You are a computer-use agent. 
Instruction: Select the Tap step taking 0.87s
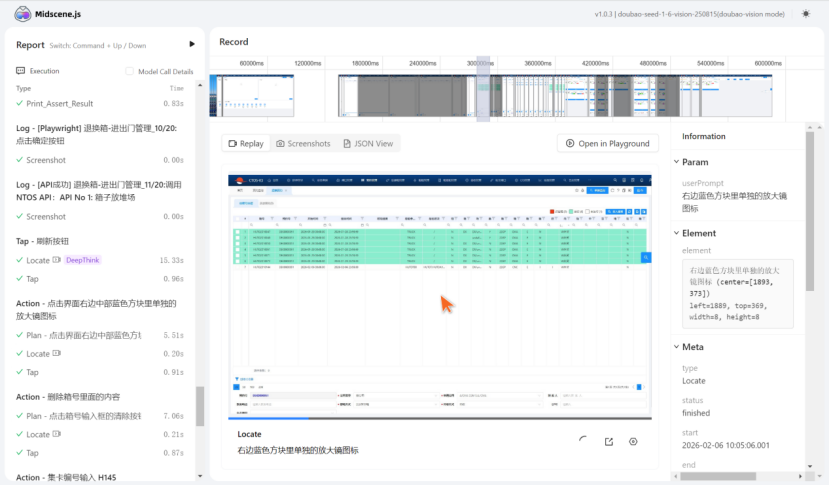pos(100,453)
